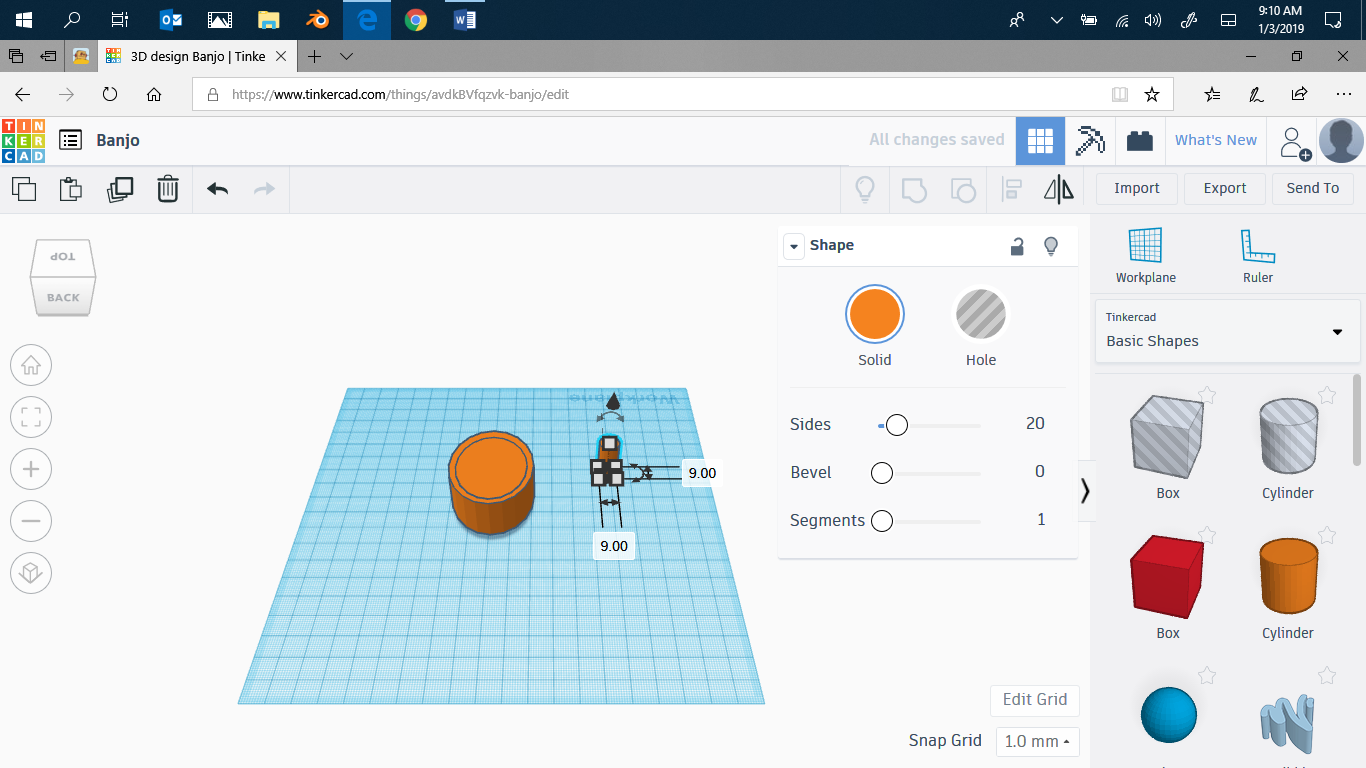The height and width of the screenshot is (768, 1366).
Task: Open browser Settings and more menu
Action: click(x=1344, y=94)
